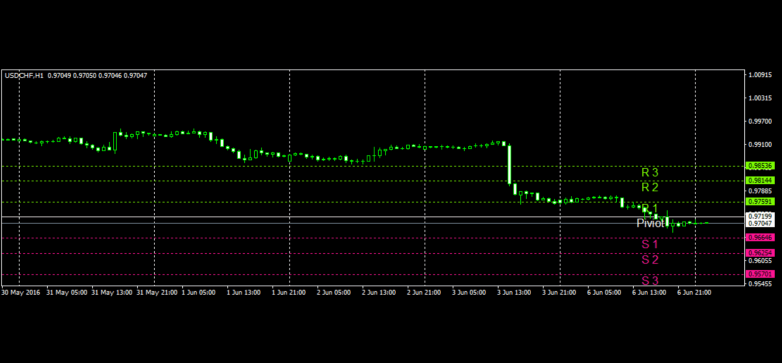Click the 2 Jun 05:00 time label

[x=334, y=293]
